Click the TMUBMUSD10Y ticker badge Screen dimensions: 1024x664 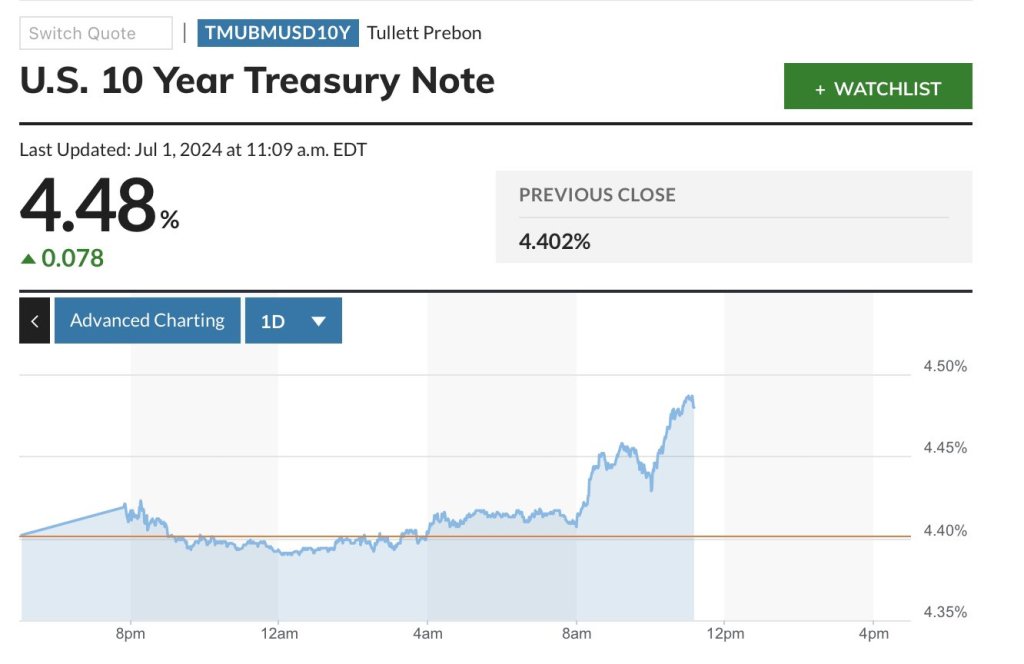pyautogui.click(x=277, y=33)
